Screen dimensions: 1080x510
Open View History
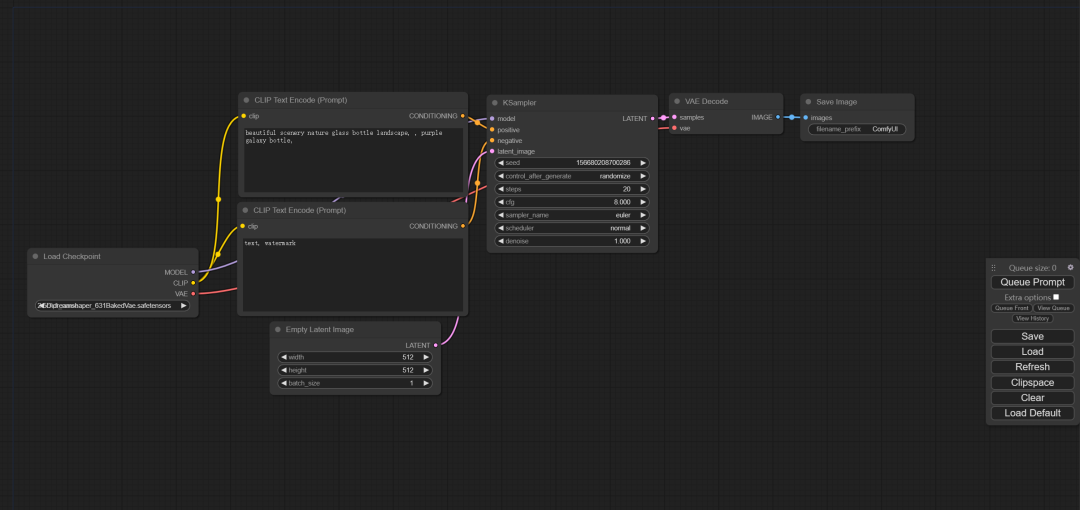coord(1032,318)
